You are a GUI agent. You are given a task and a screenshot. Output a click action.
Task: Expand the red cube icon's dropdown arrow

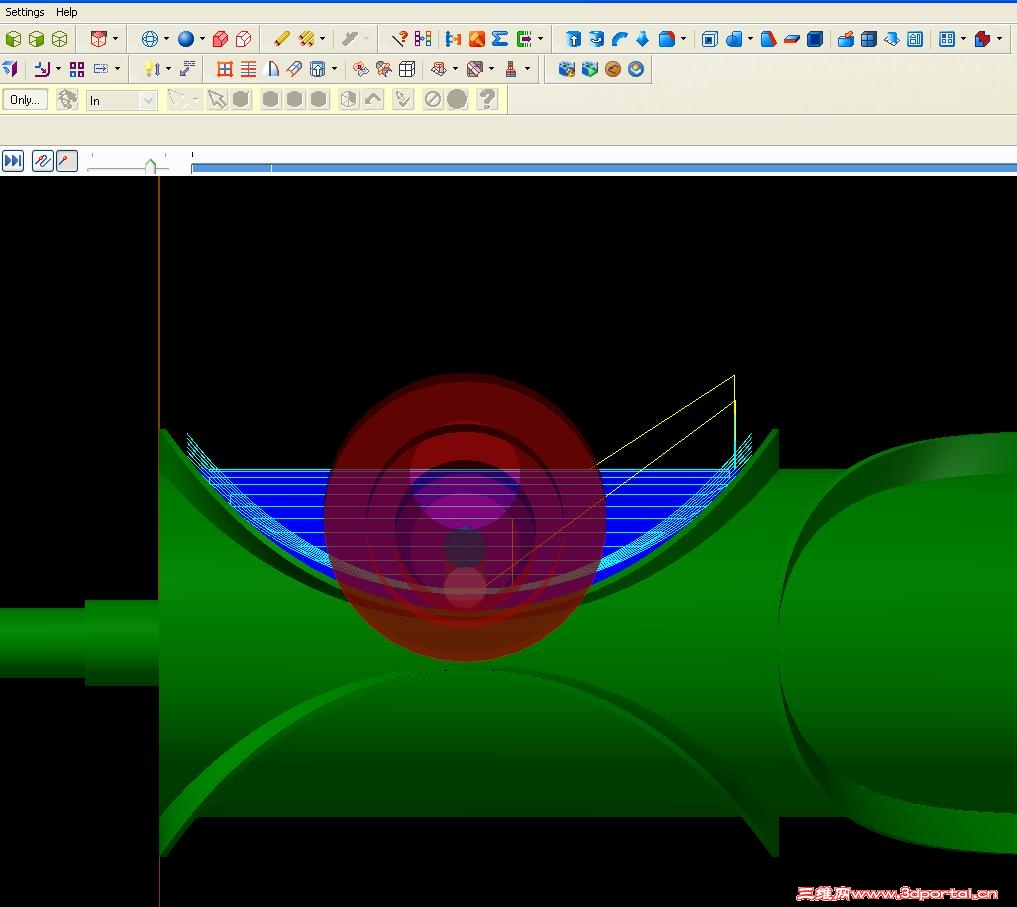[115, 39]
